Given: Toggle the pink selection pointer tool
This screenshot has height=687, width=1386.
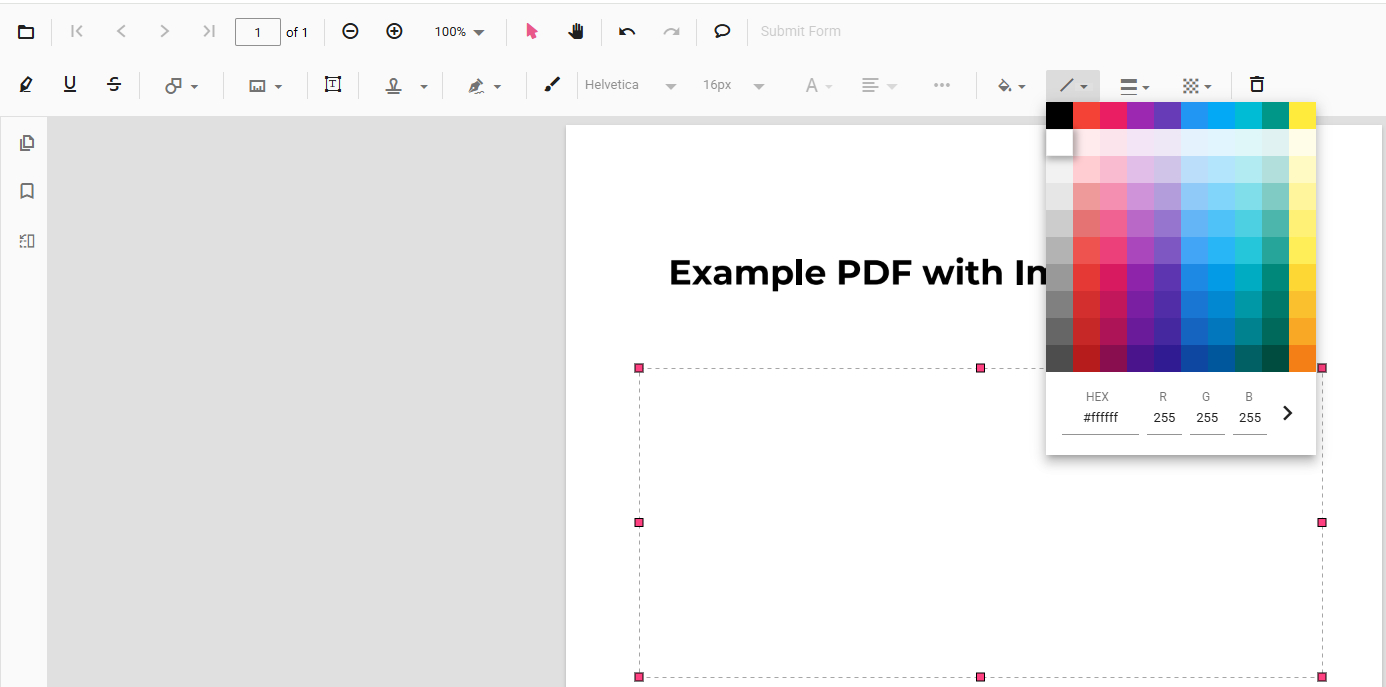Looking at the screenshot, I should (531, 32).
